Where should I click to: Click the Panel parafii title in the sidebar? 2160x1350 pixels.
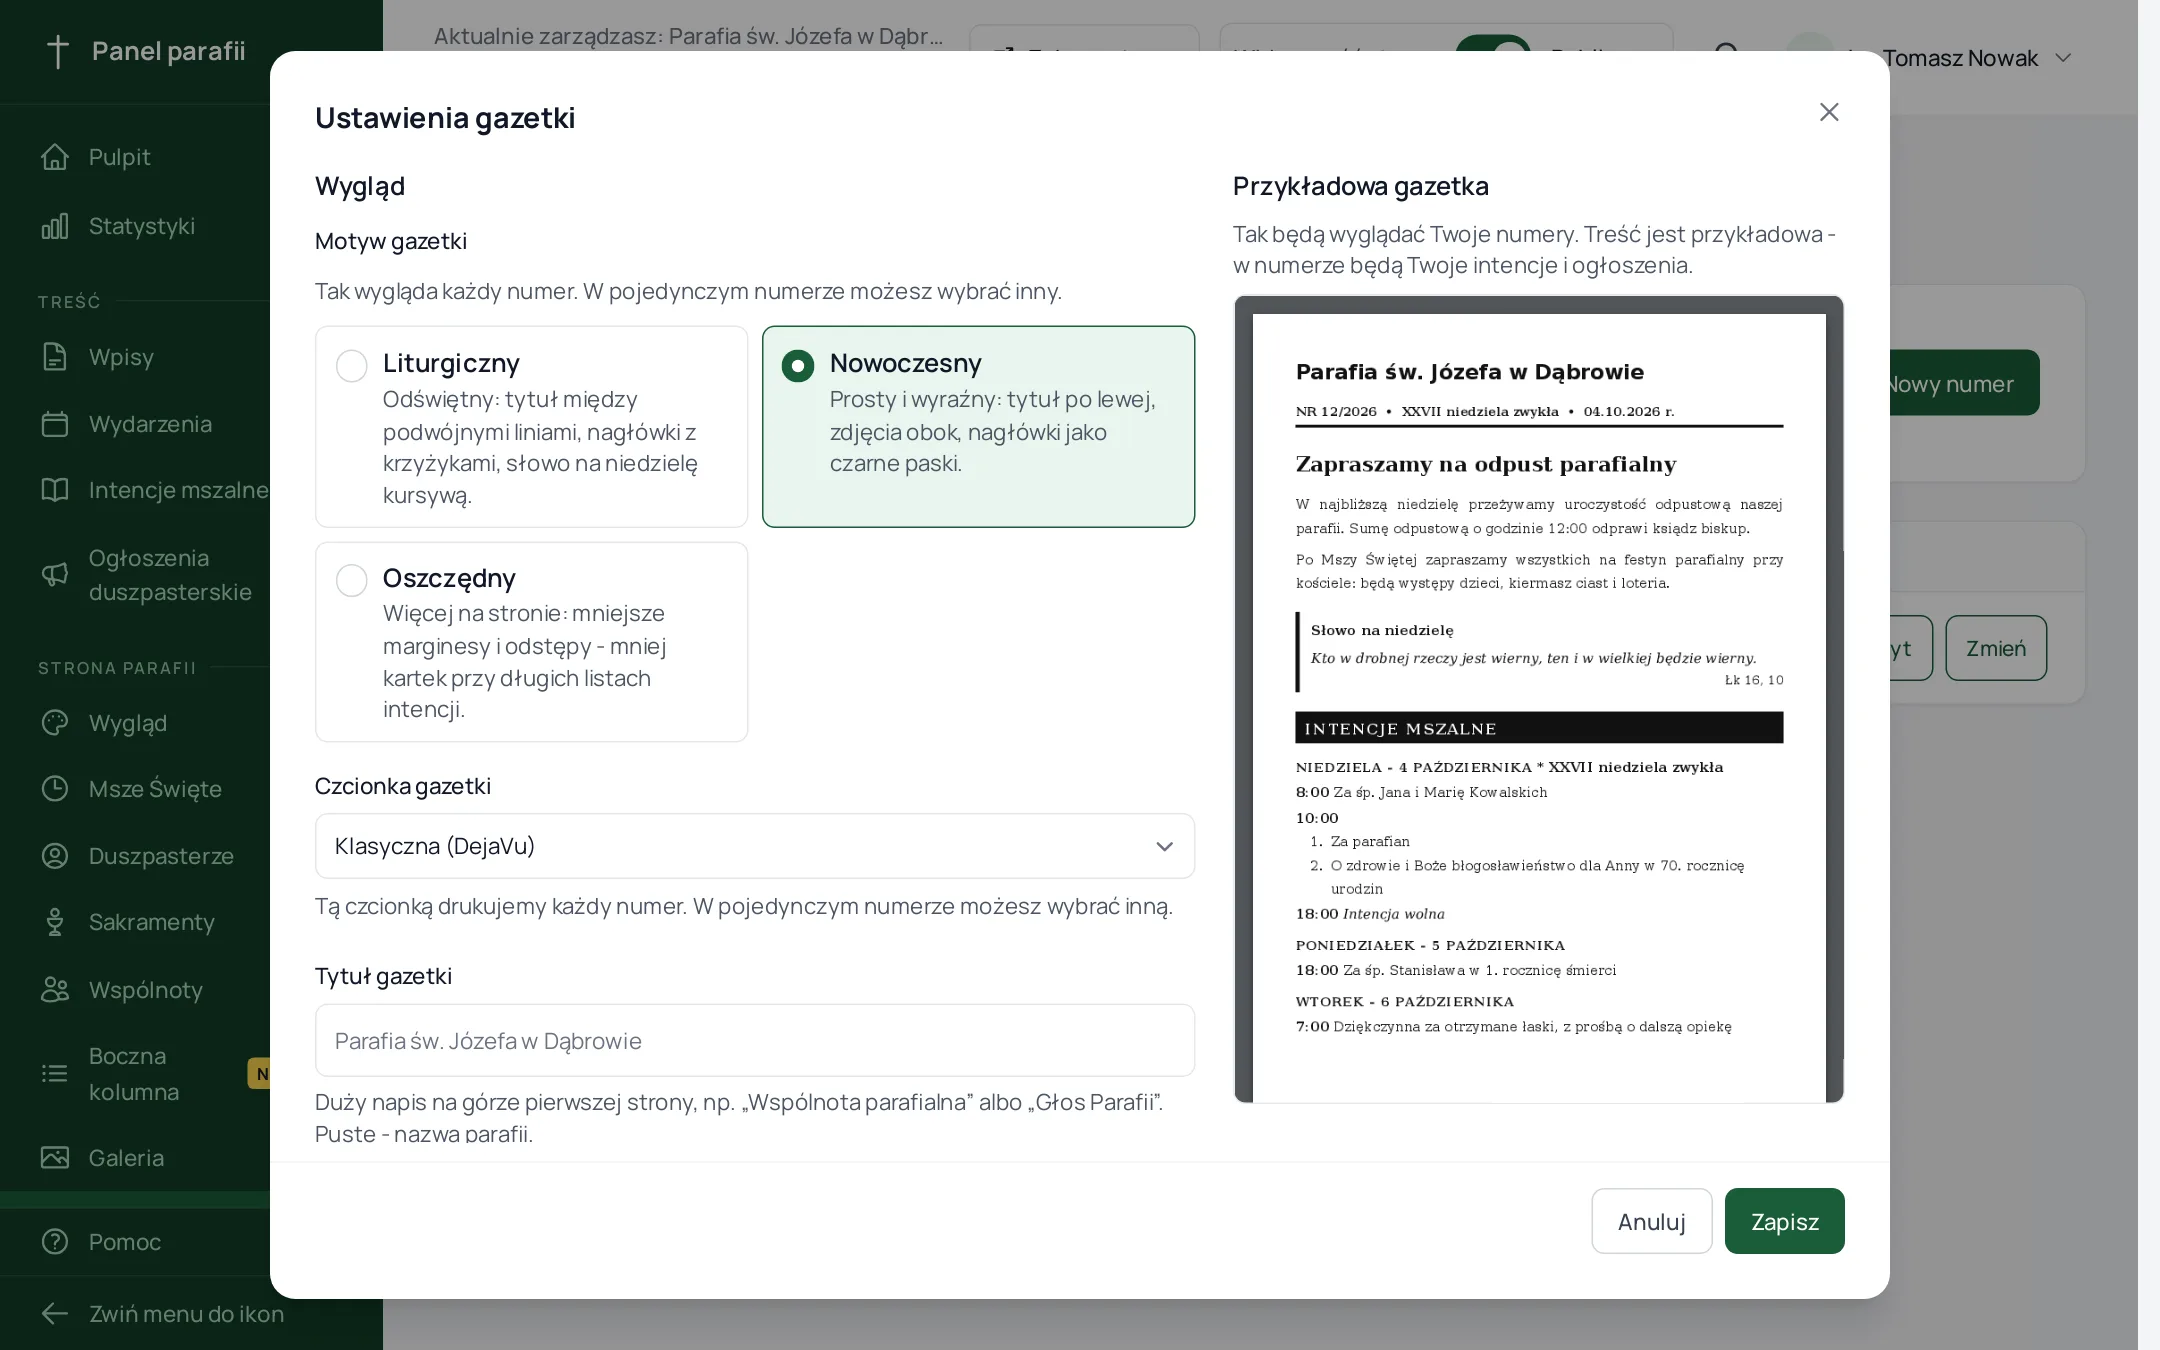(x=168, y=51)
